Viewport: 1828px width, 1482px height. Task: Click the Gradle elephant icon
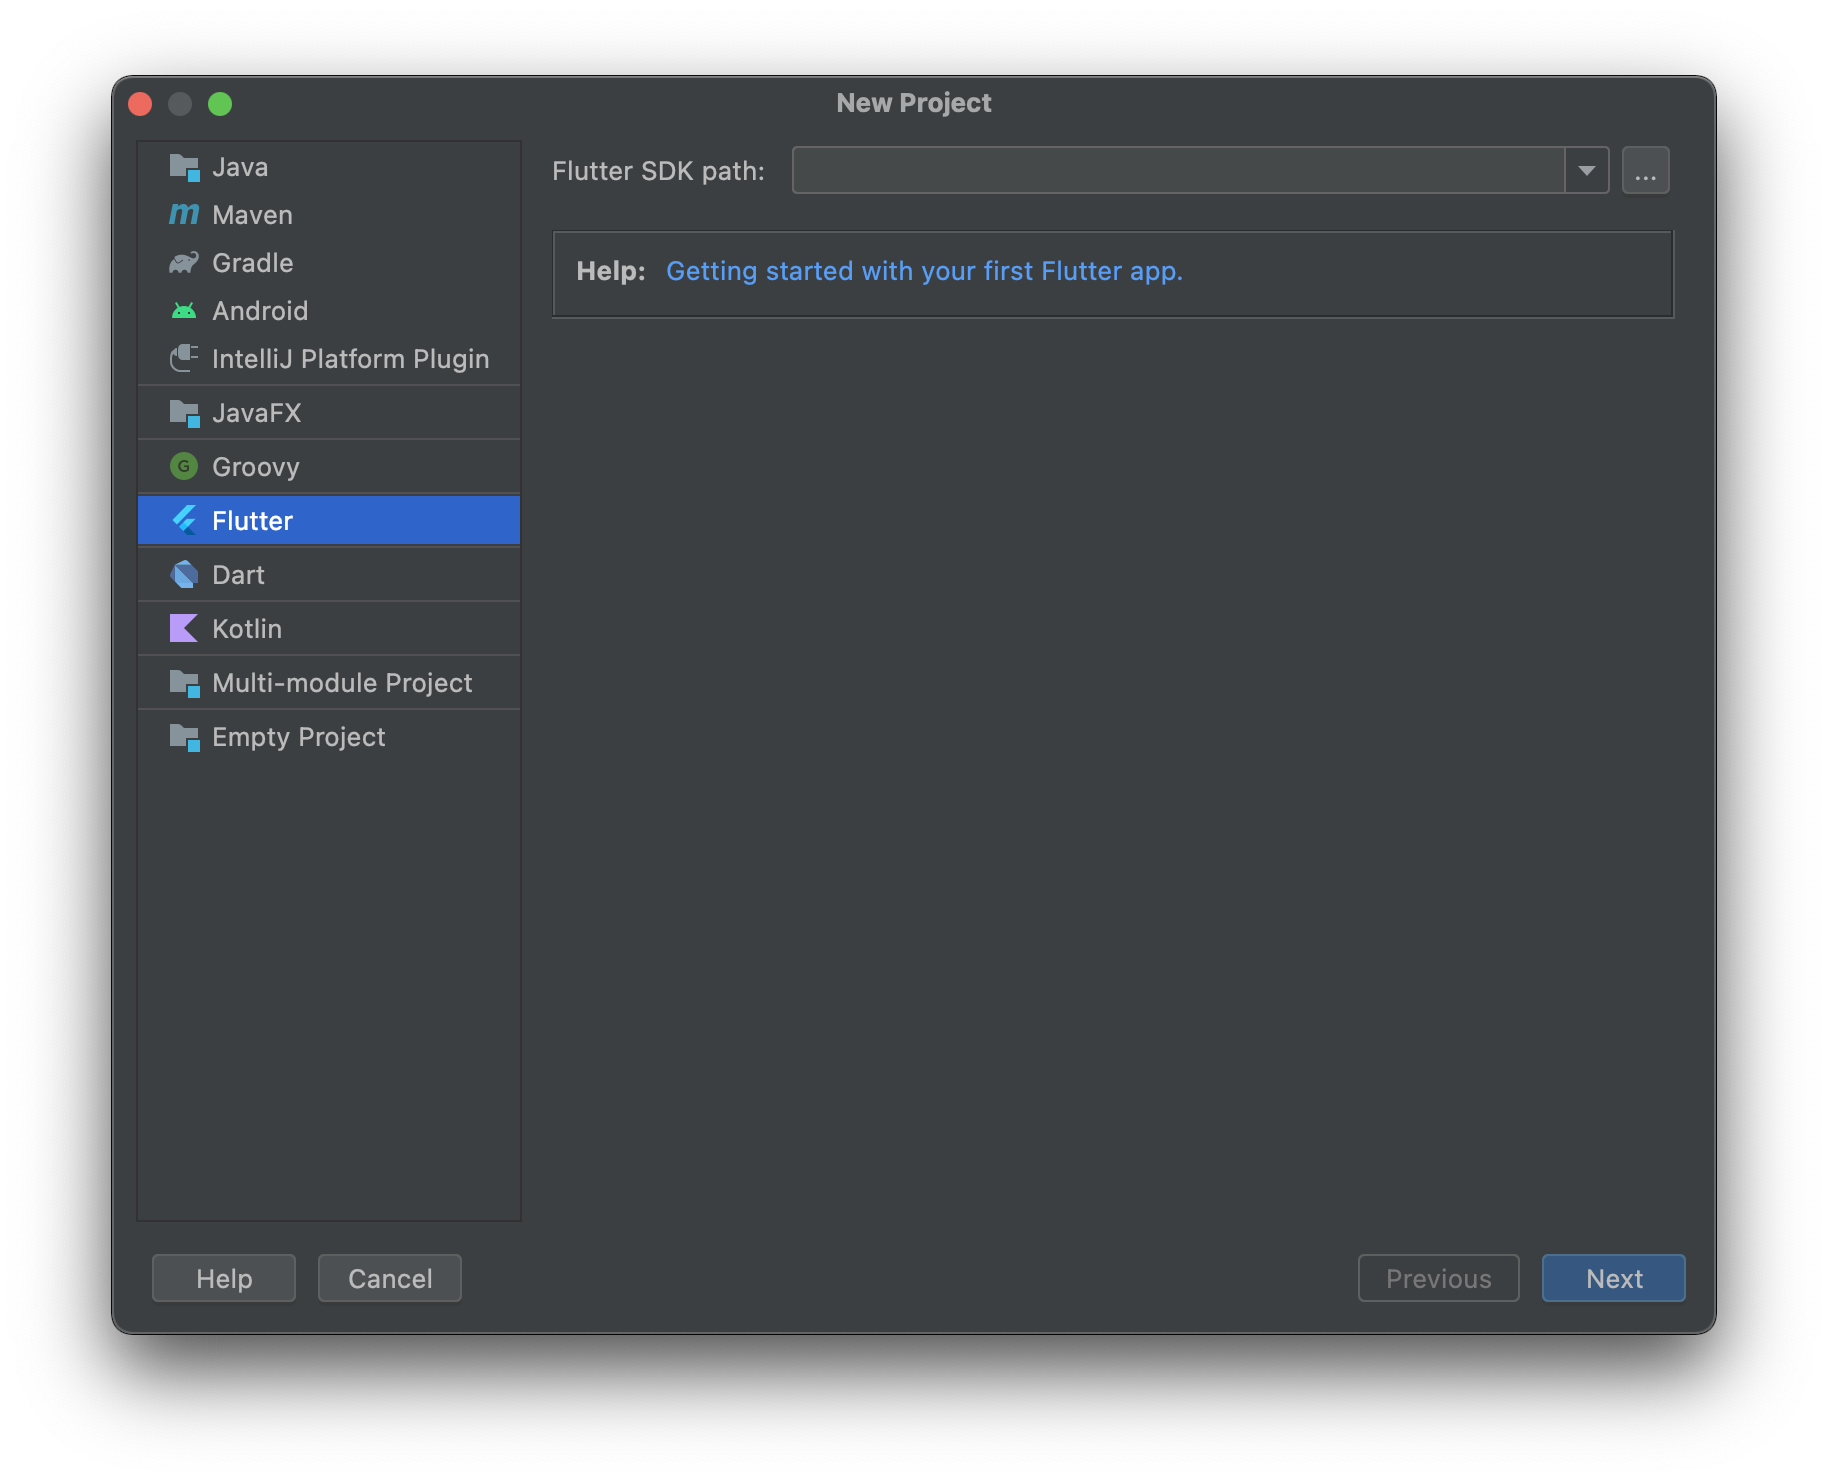pos(184,263)
